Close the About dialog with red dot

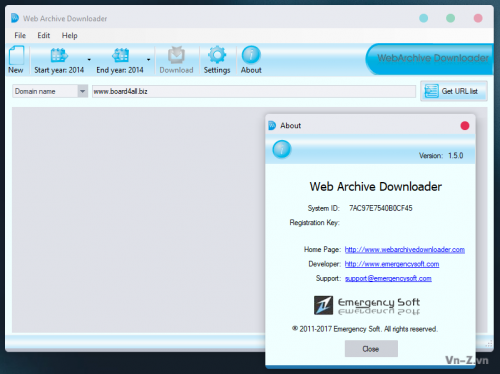coord(465,126)
